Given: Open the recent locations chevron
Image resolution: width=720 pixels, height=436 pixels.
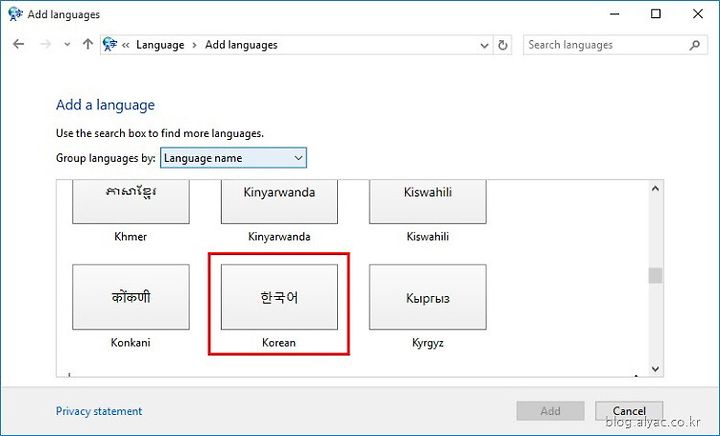Looking at the screenshot, I should 67,45.
